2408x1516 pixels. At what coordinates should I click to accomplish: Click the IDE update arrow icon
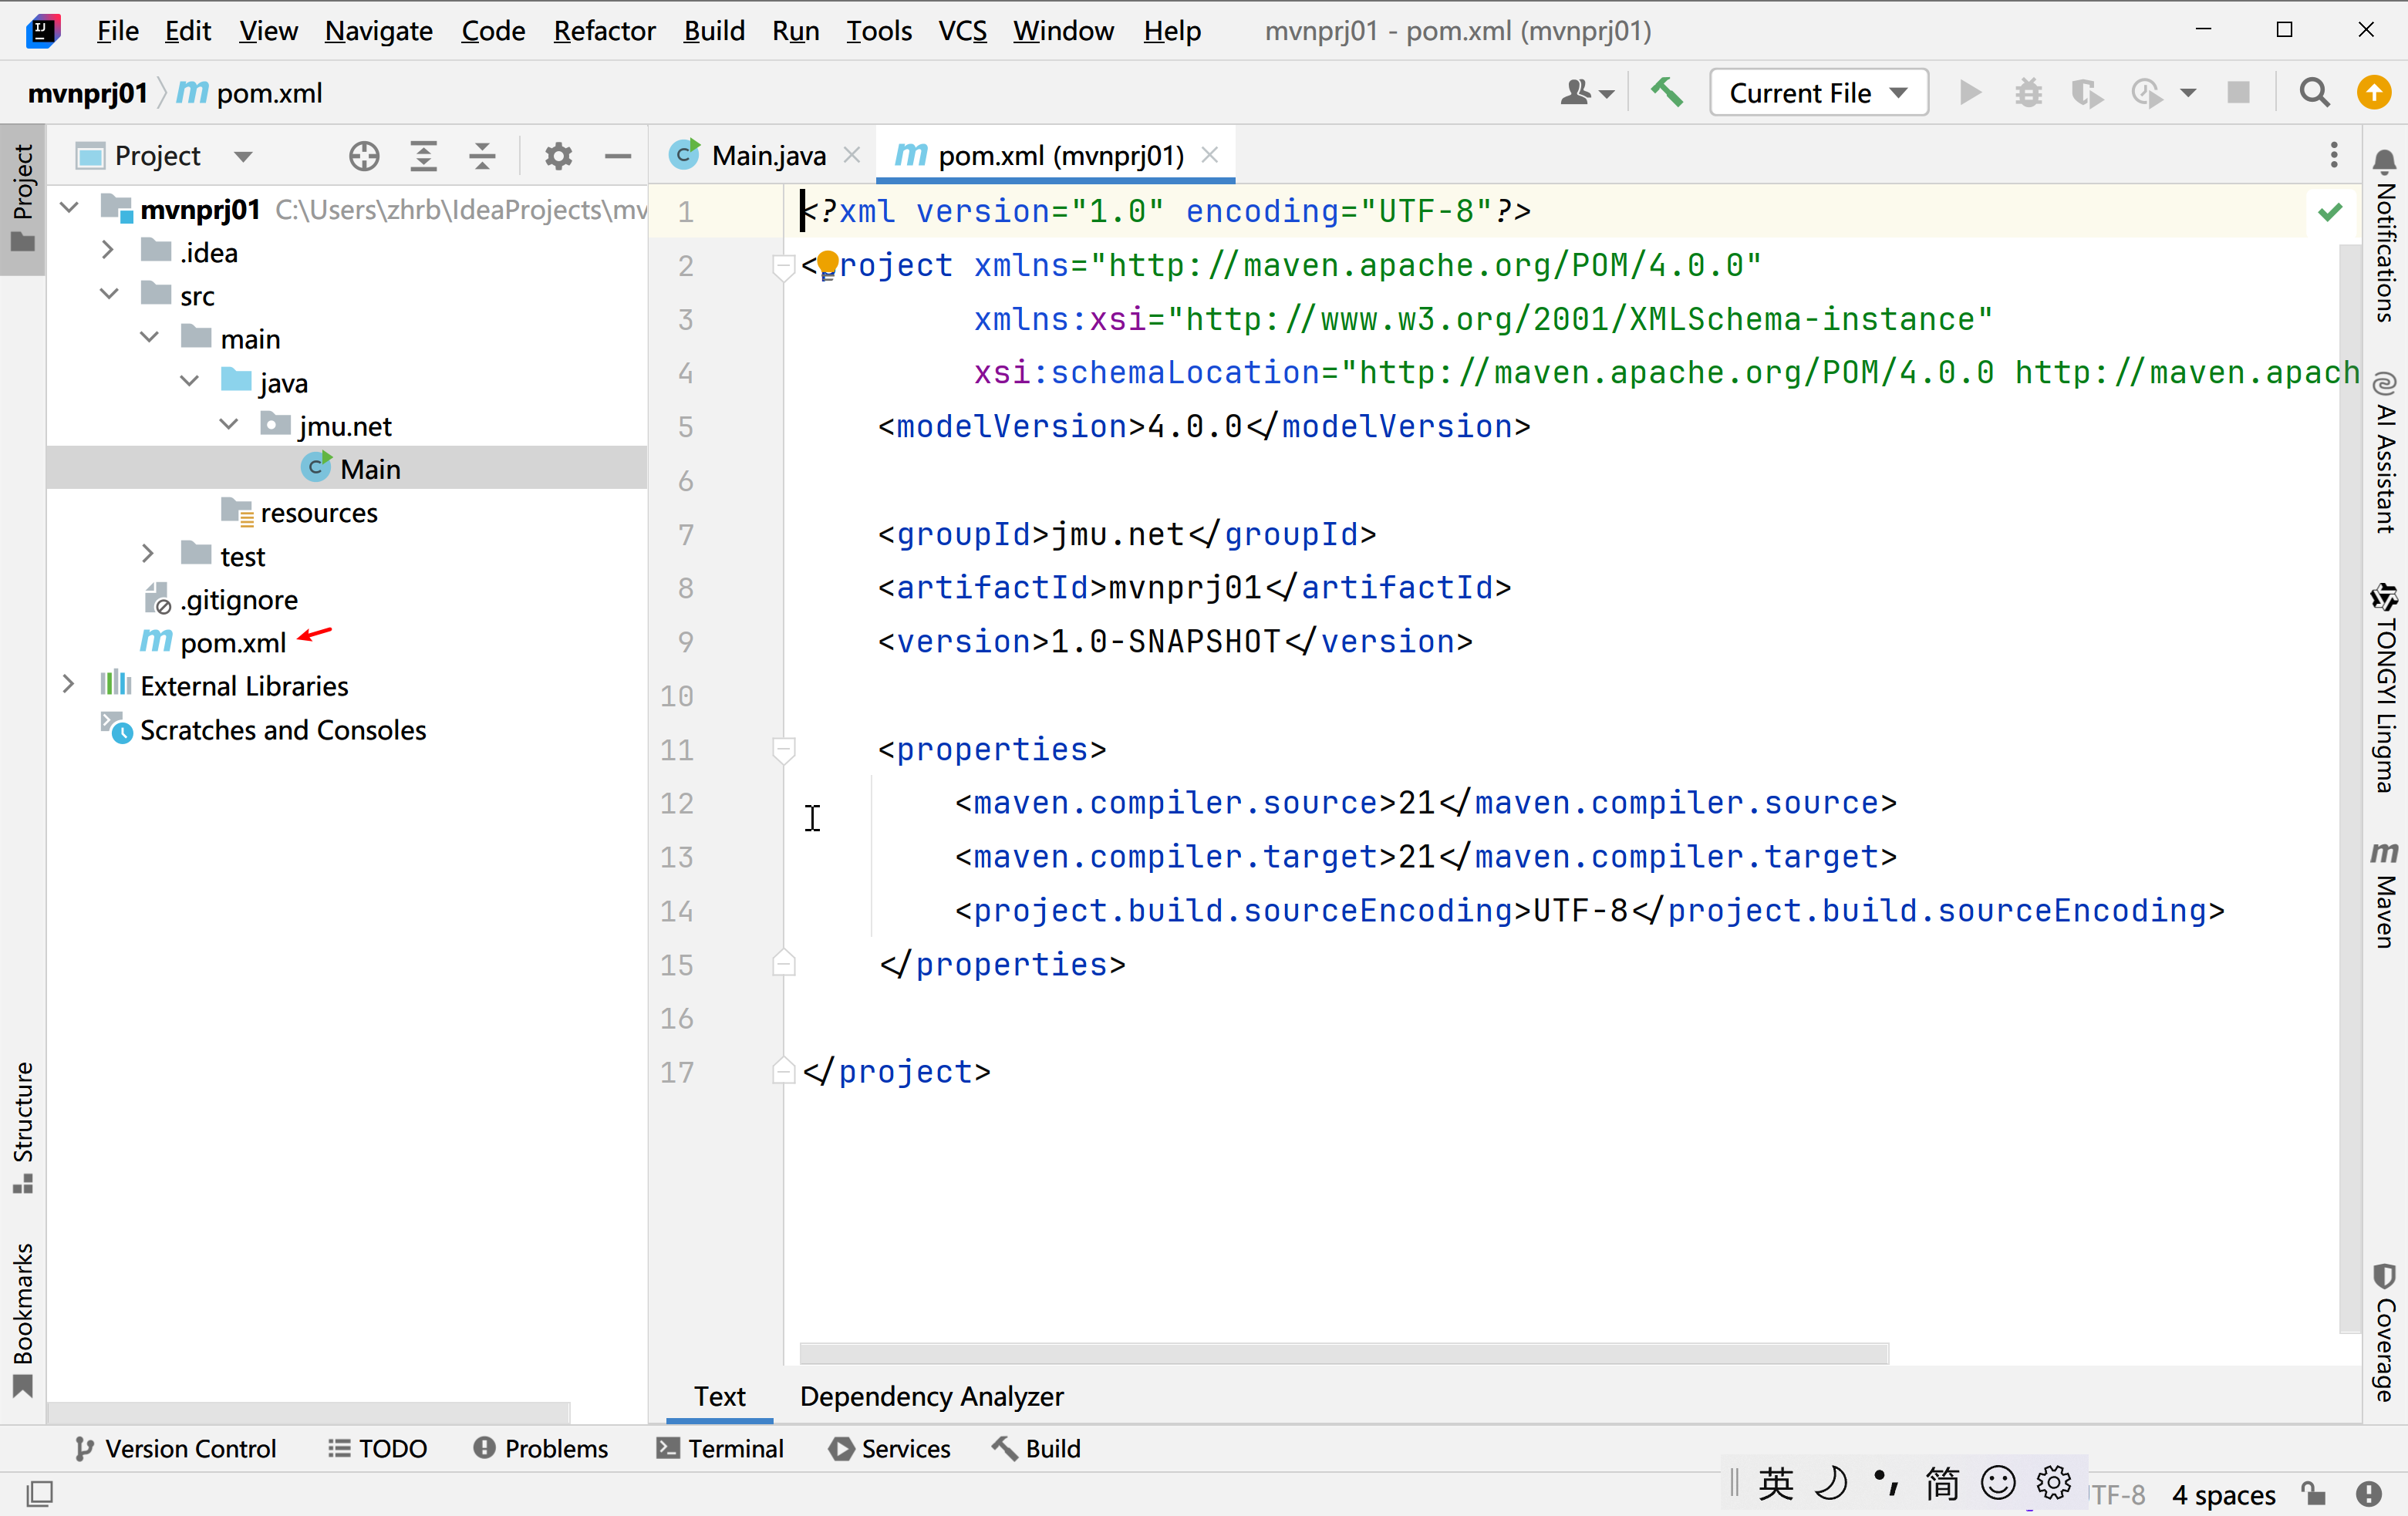pos(2373,93)
